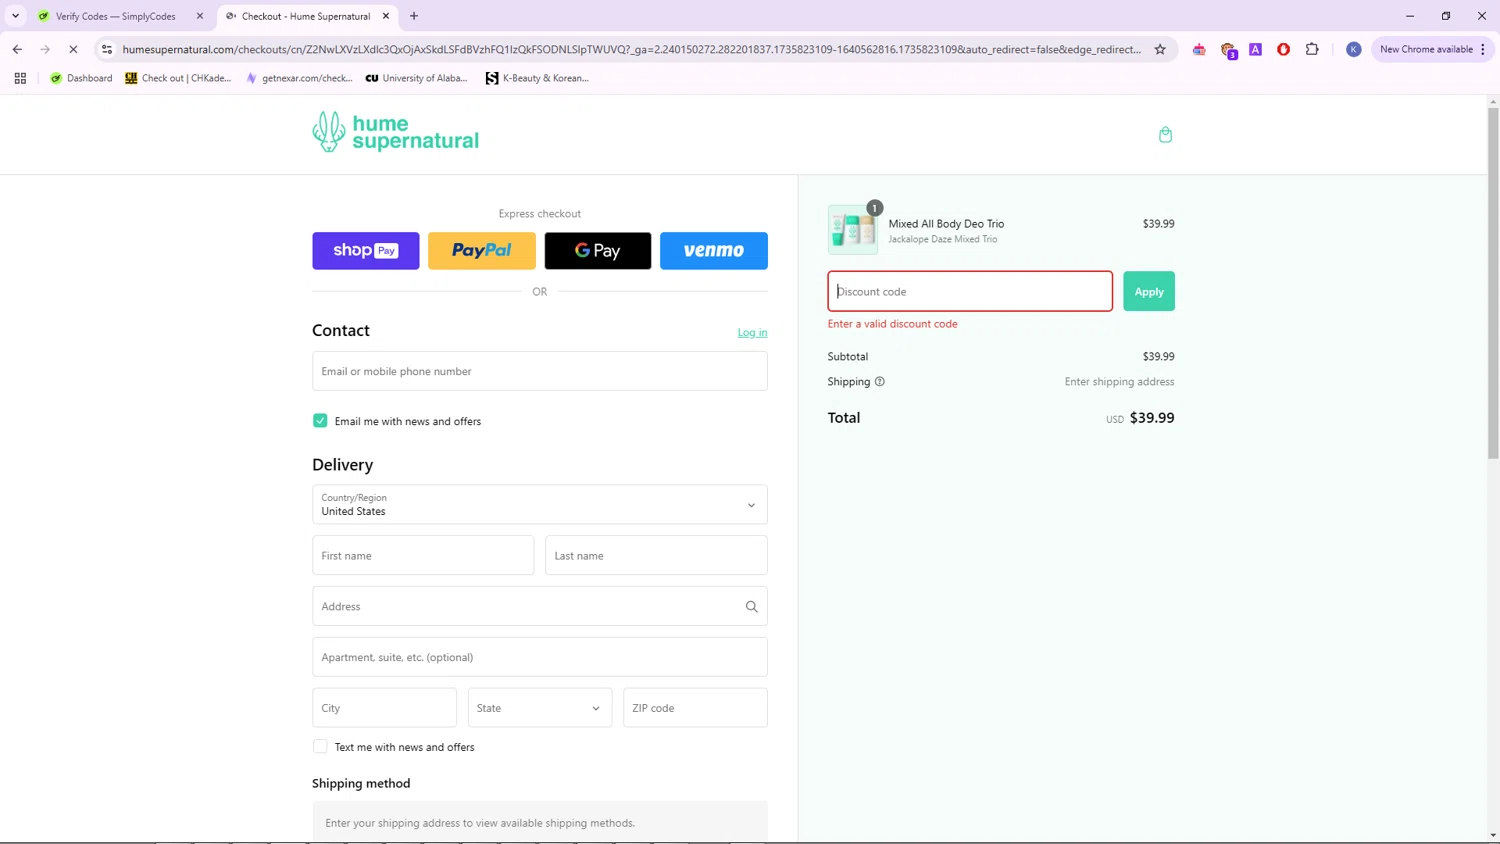Click the Last name field
Image resolution: width=1500 pixels, height=844 pixels.
656,555
